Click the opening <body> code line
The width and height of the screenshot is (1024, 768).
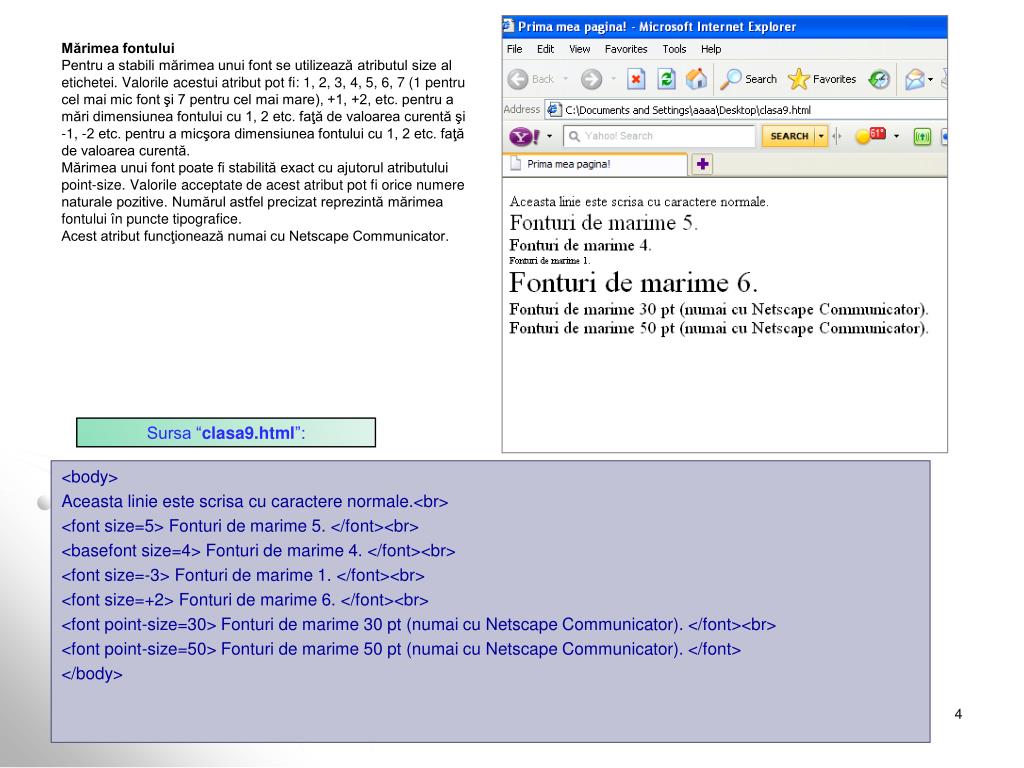[x=89, y=477]
